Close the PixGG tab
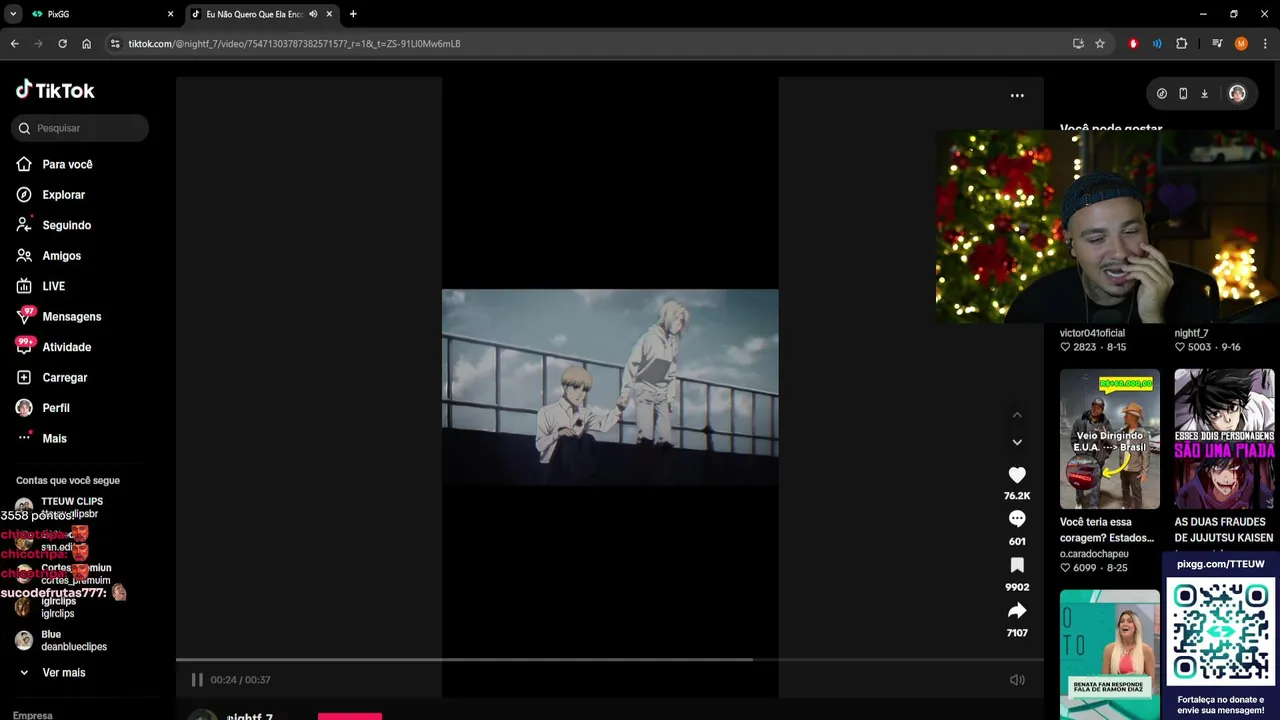 pos(170,14)
